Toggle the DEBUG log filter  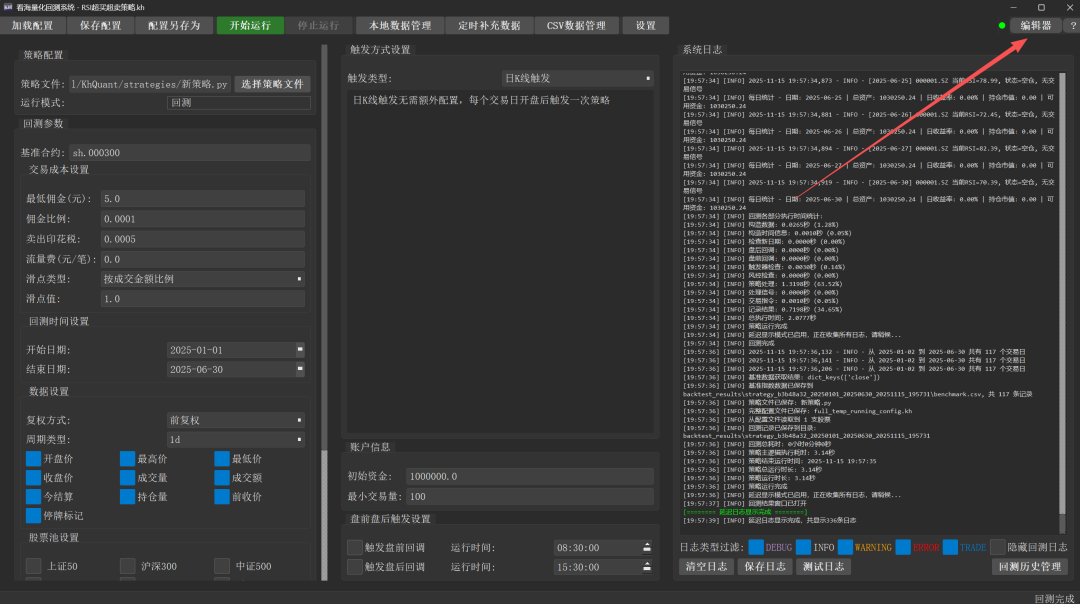coord(756,547)
